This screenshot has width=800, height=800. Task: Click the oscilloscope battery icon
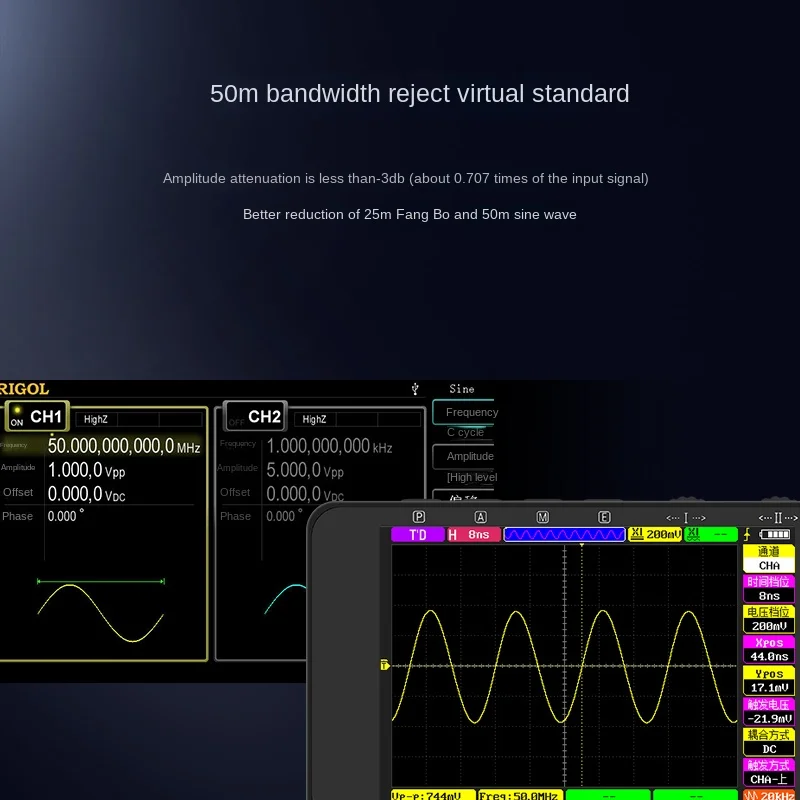click(774, 534)
